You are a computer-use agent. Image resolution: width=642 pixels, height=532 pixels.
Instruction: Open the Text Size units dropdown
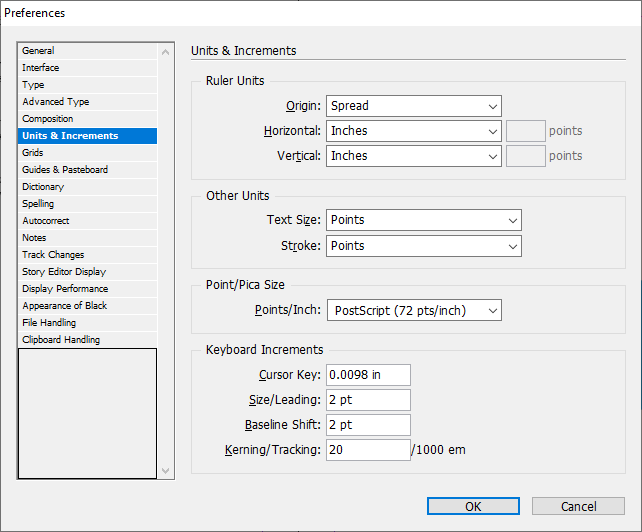[x=424, y=220]
